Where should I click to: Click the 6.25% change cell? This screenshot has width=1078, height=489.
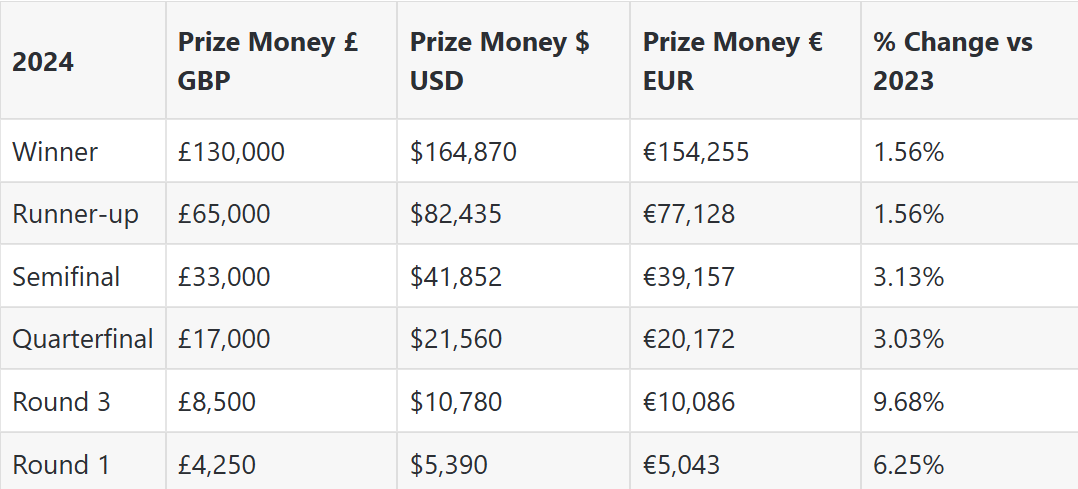coord(909,465)
